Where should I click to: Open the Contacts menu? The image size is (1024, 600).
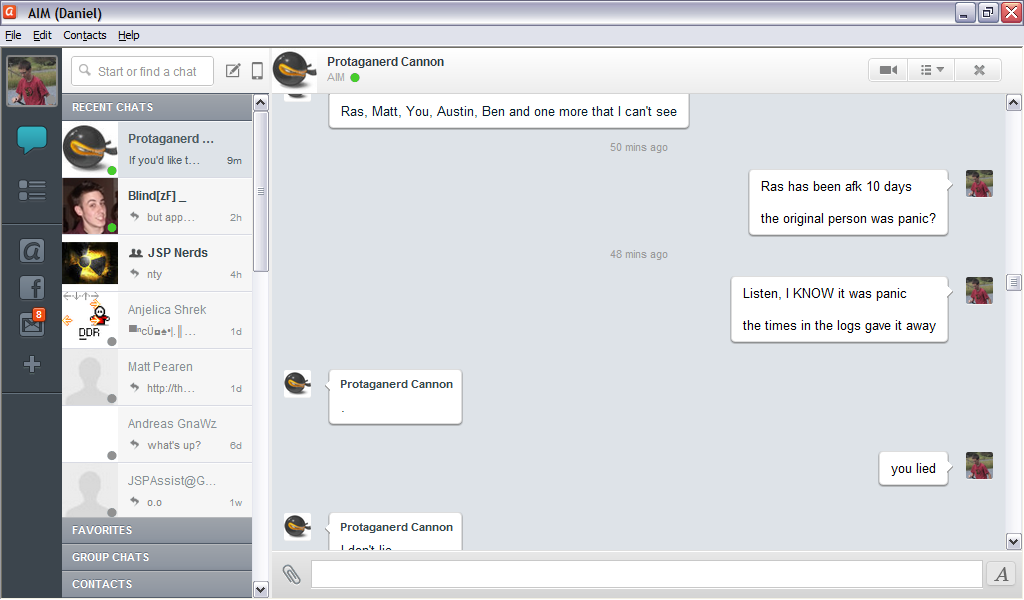(x=85, y=35)
